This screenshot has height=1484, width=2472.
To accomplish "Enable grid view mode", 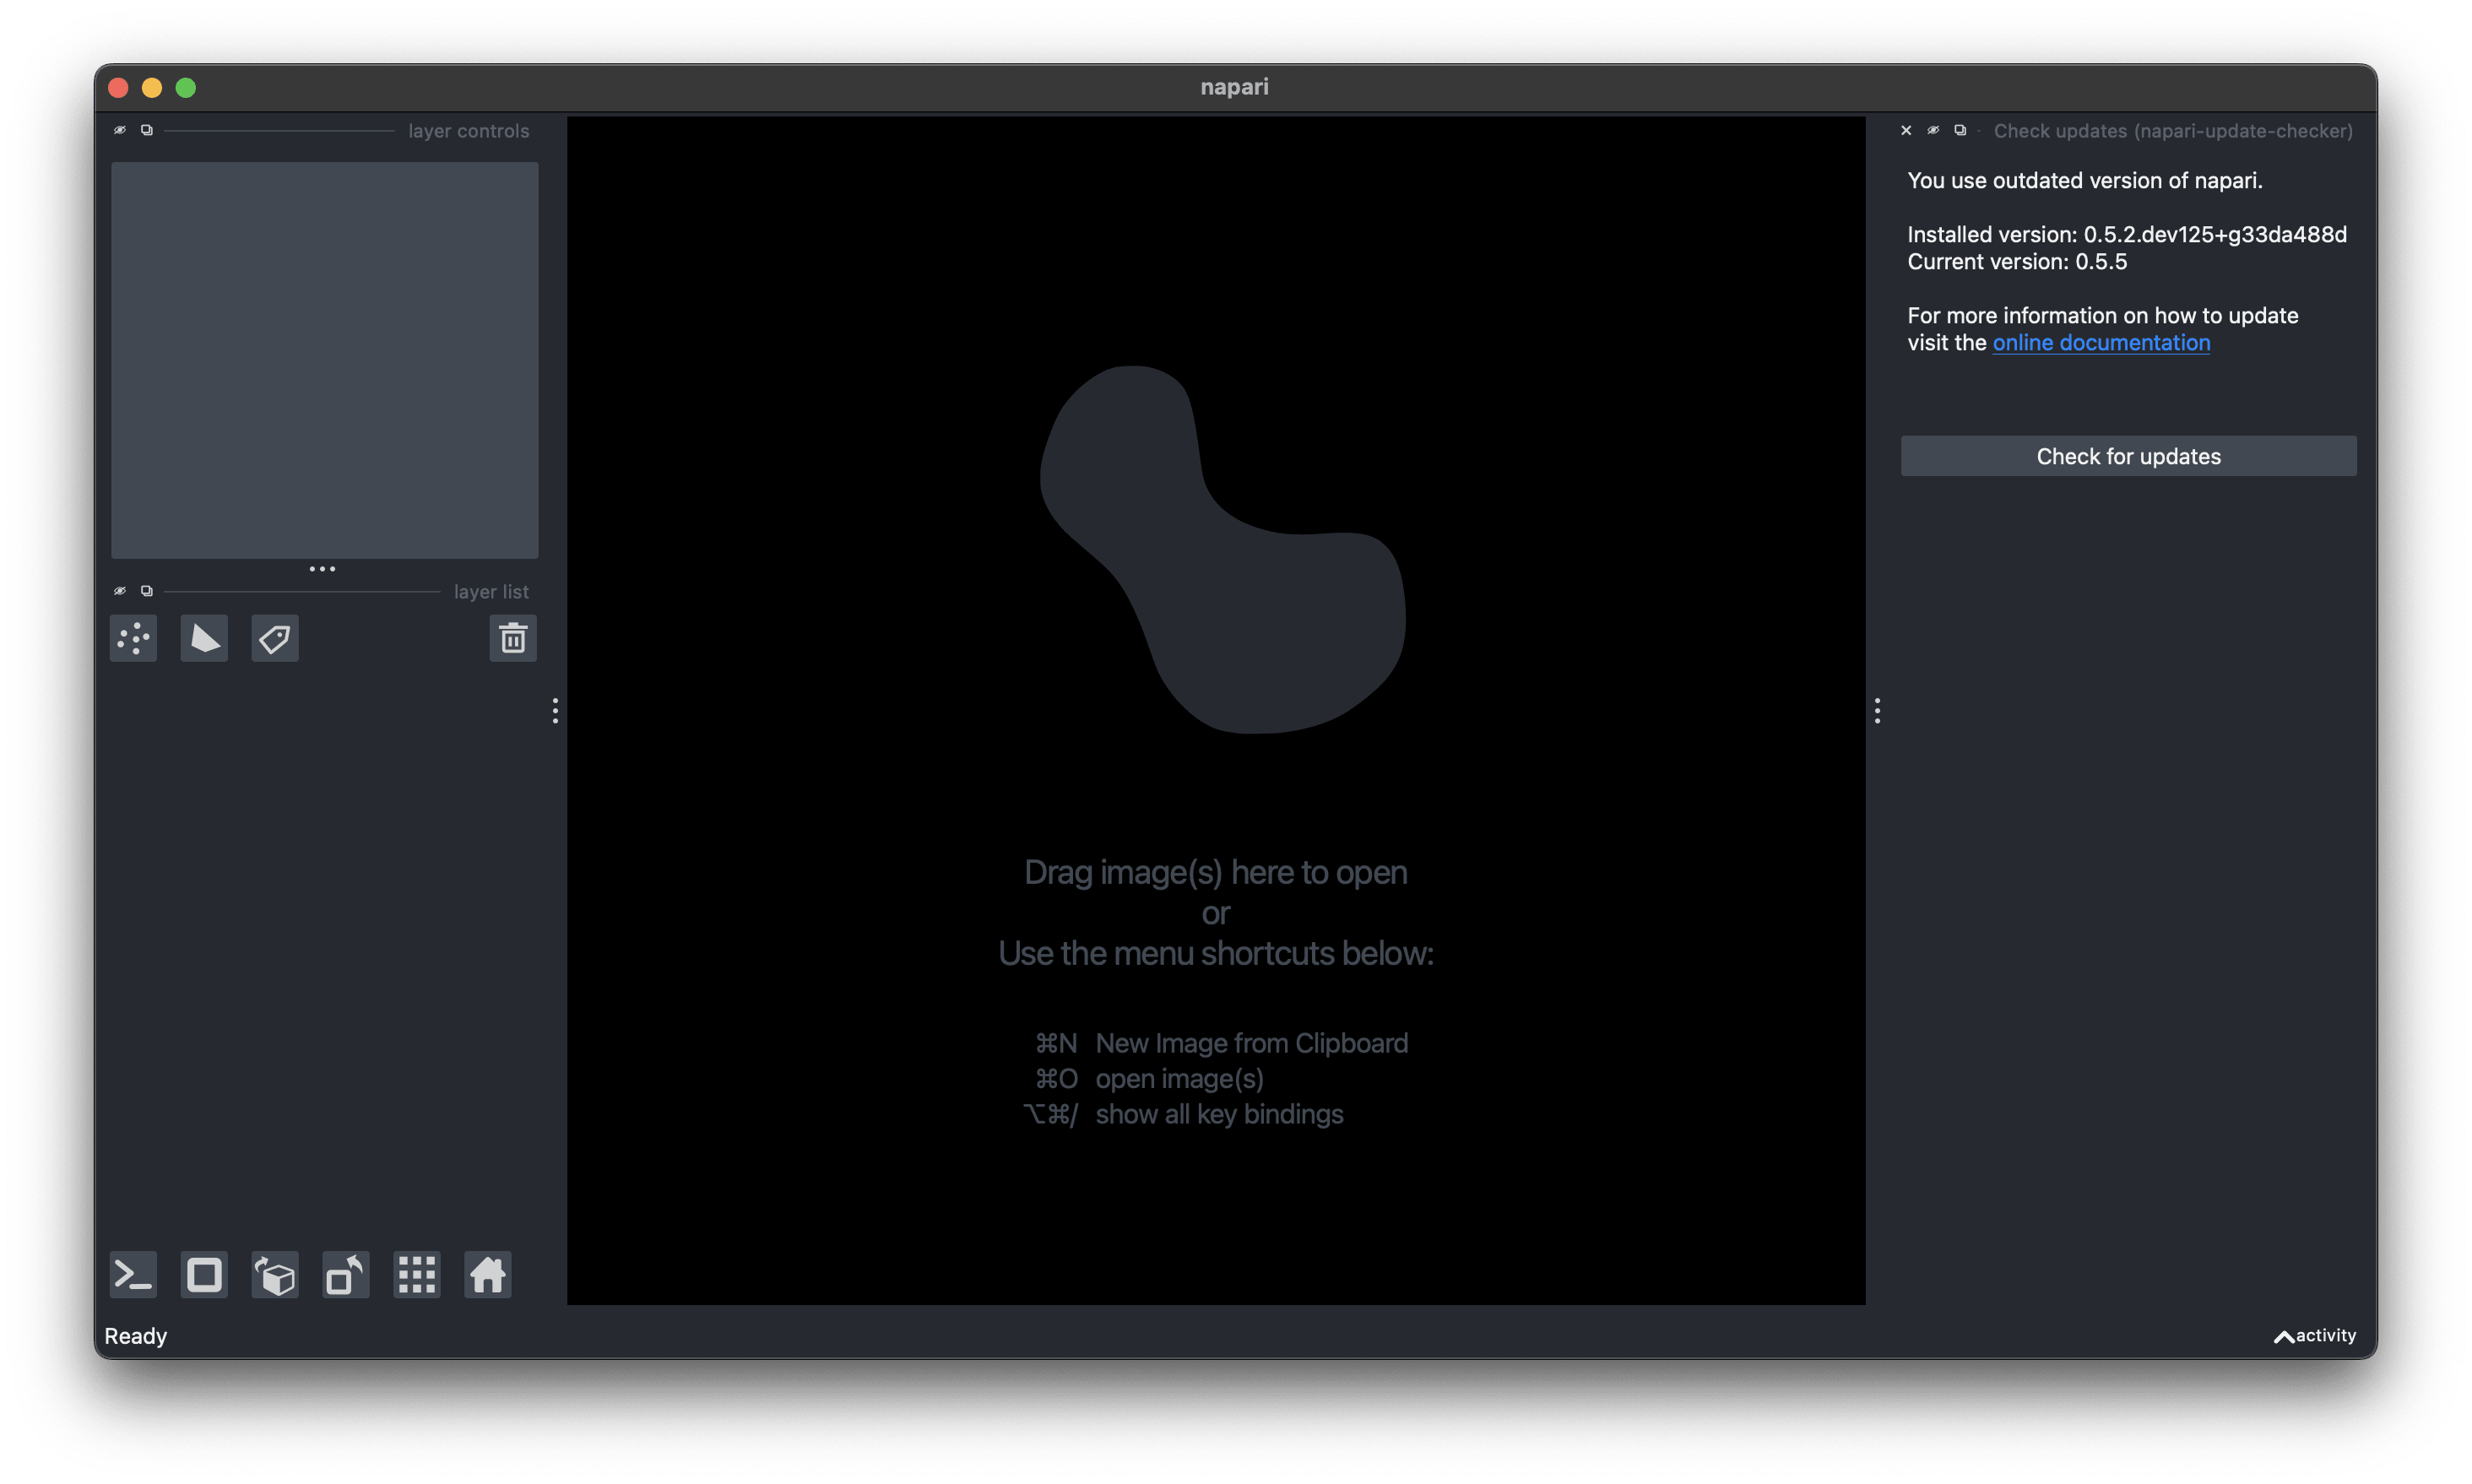I will (x=417, y=1275).
